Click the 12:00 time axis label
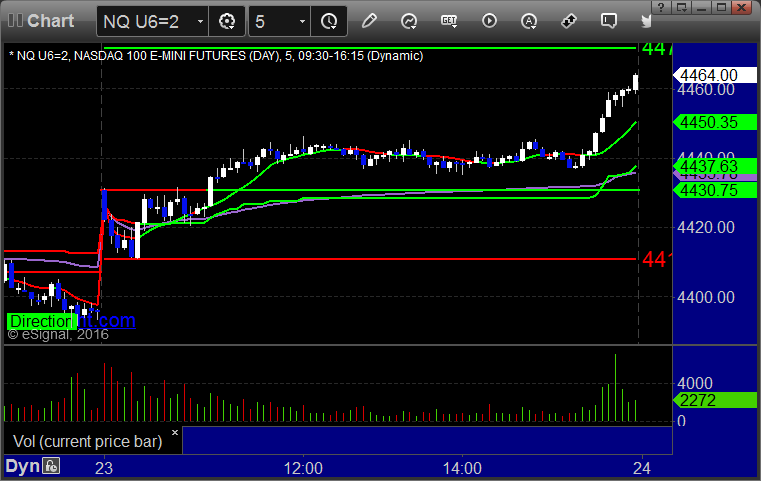 [303, 468]
